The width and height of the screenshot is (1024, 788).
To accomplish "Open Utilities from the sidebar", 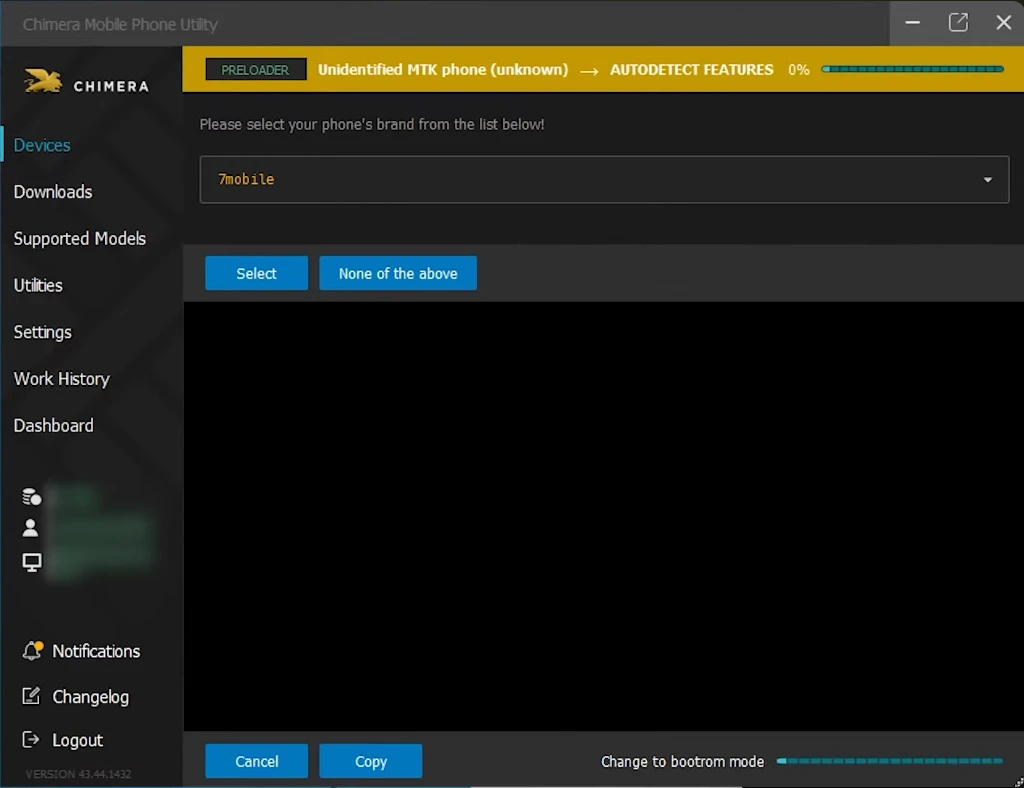I will (x=38, y=286).
